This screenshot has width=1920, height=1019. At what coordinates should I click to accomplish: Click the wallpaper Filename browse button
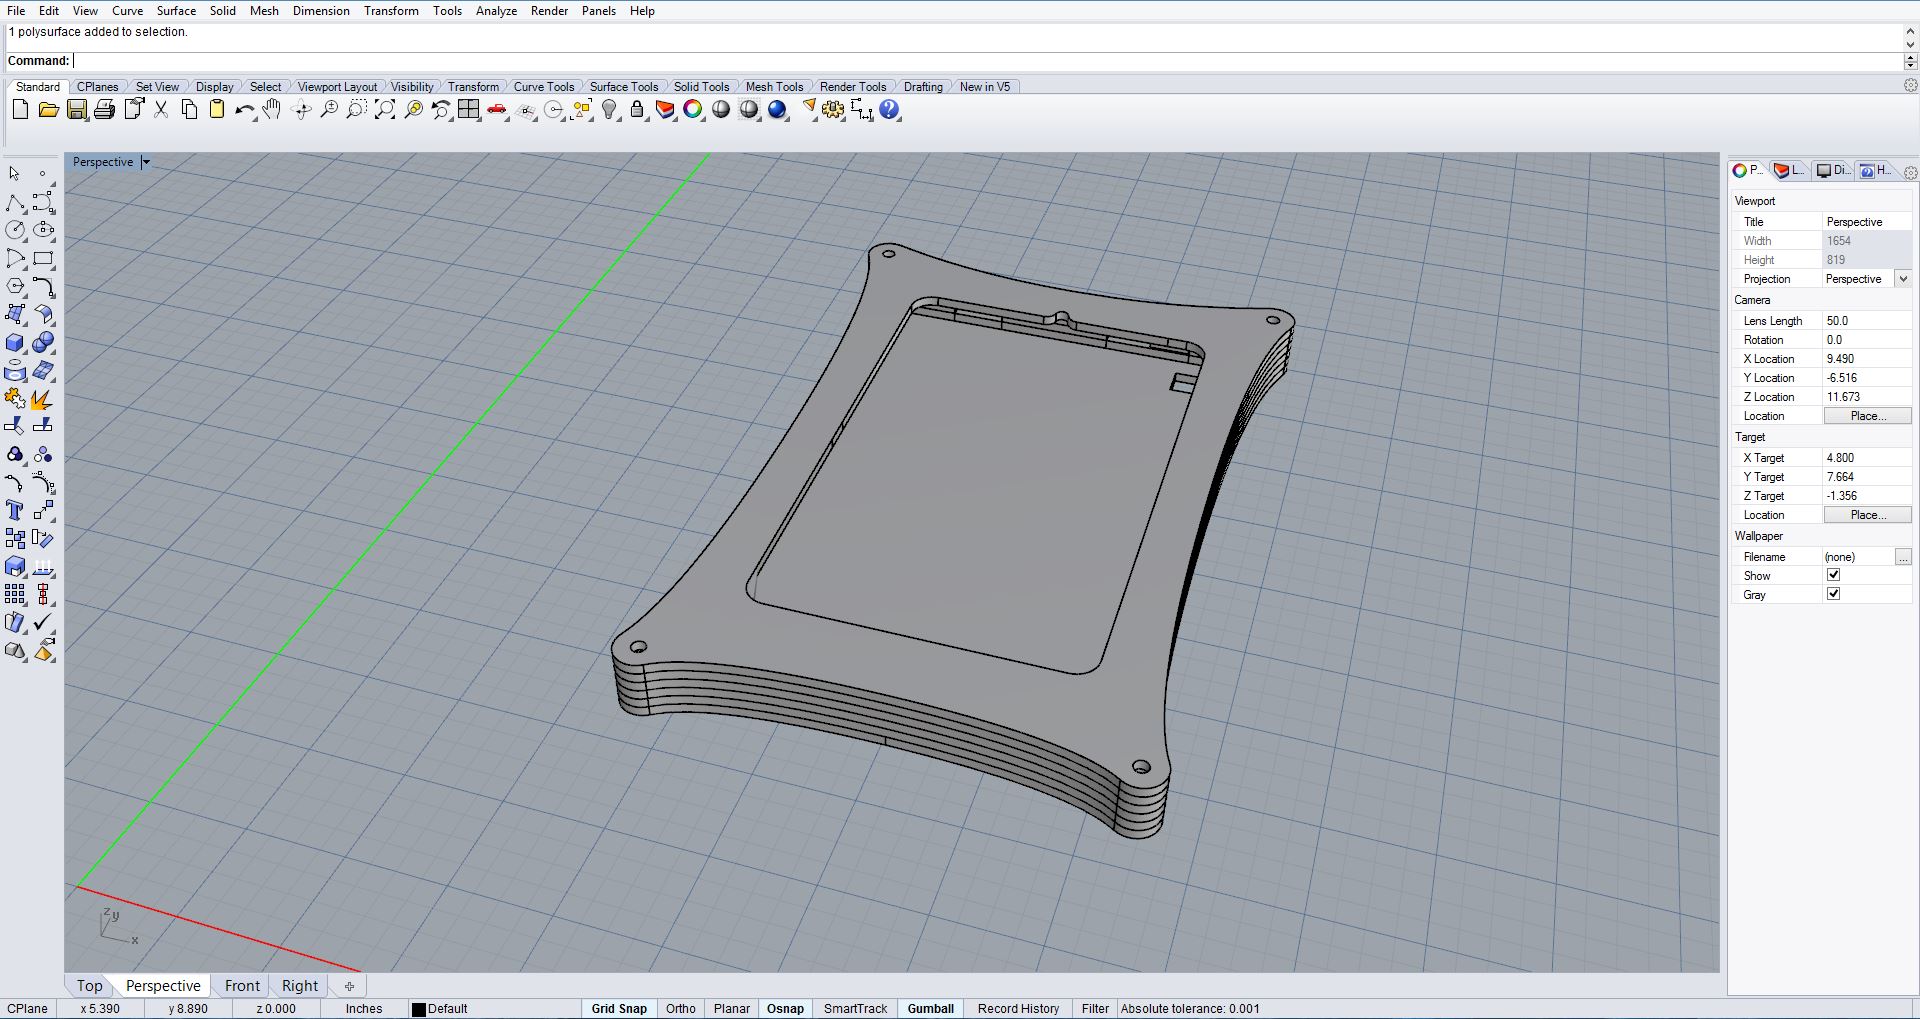click(x=1903, y=557)
